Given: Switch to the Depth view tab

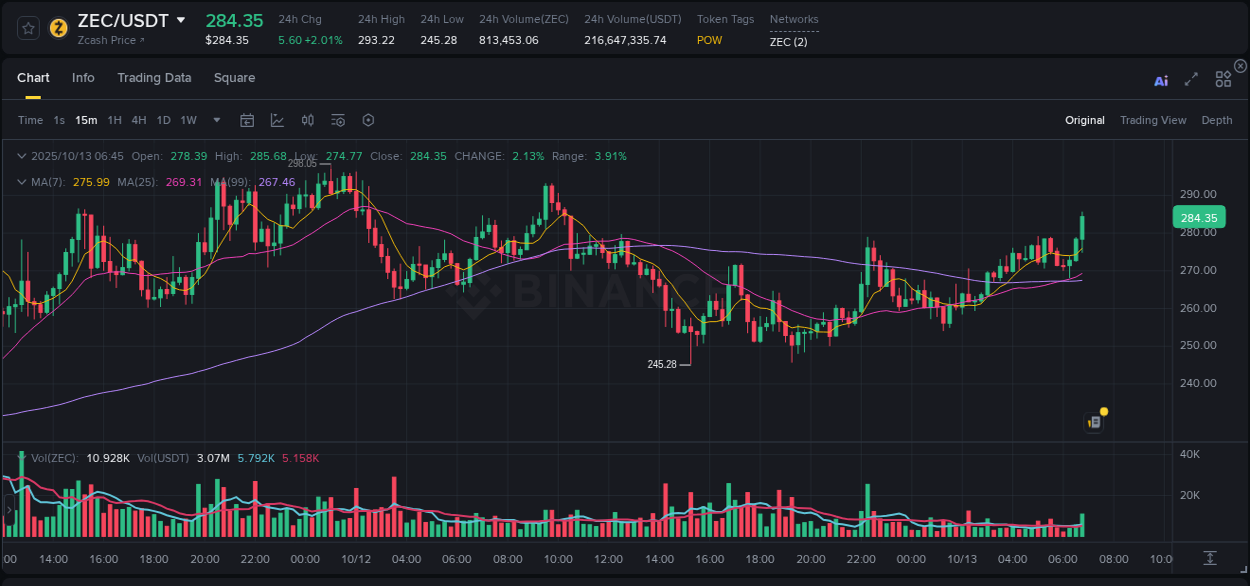Looking at the screenshot, I should [1216, 120].
